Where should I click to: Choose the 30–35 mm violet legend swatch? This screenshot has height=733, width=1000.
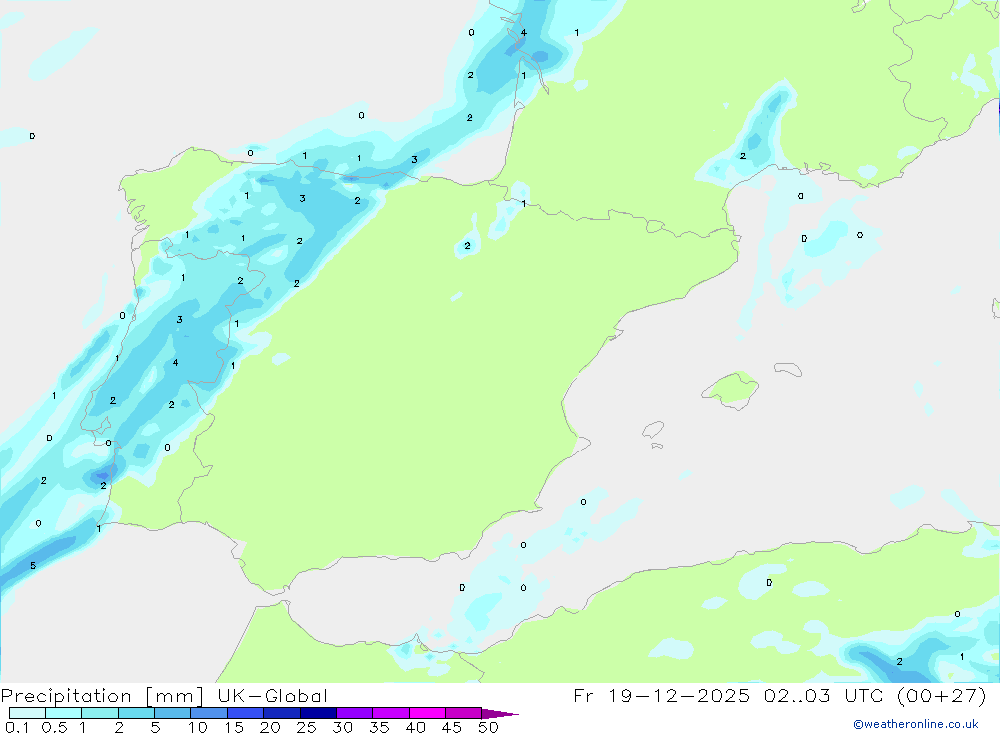(x=355, y=713)
